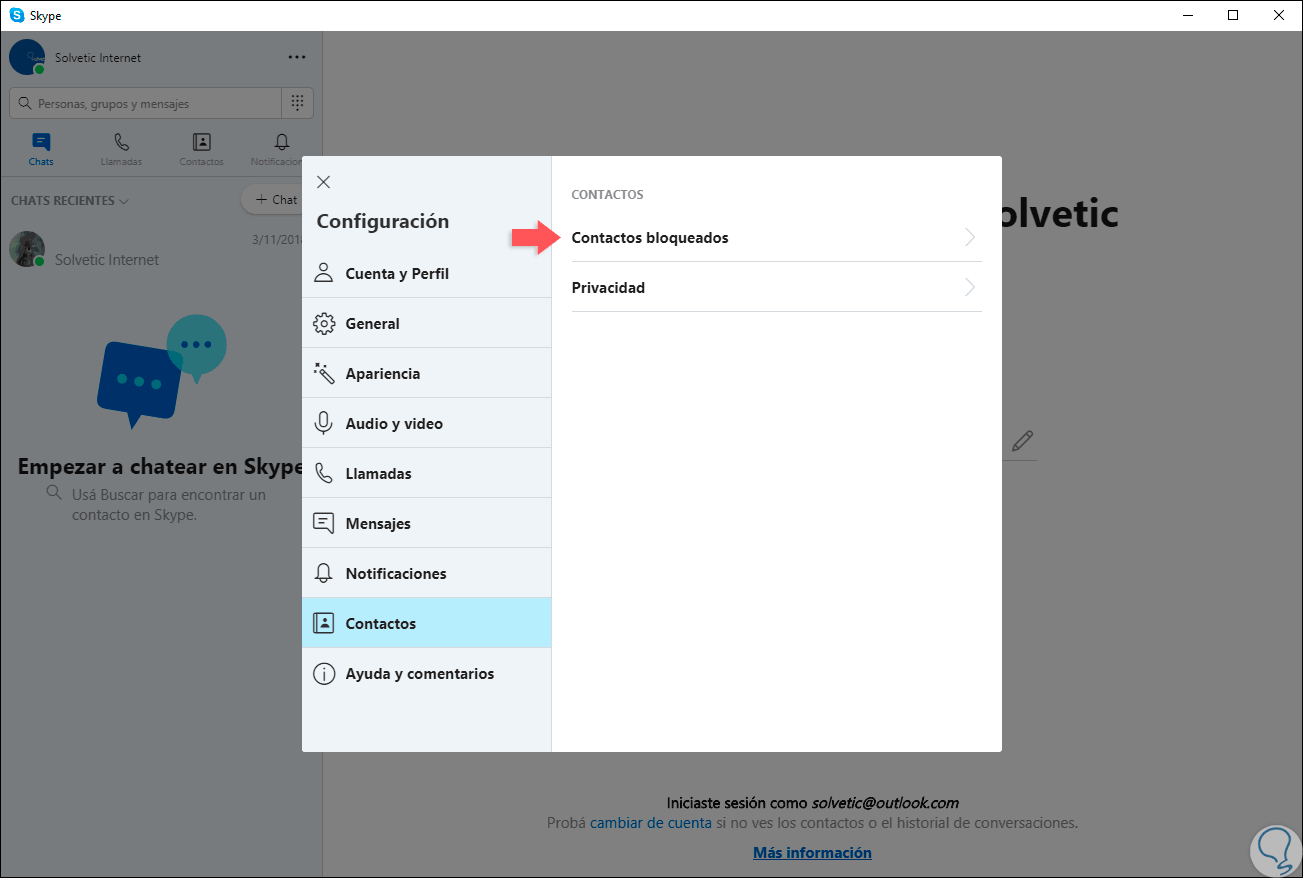Screen dimensions: 1303x878
Task: Click the contact card icon beside Contactos in settings
Action: tap(323, 623)
